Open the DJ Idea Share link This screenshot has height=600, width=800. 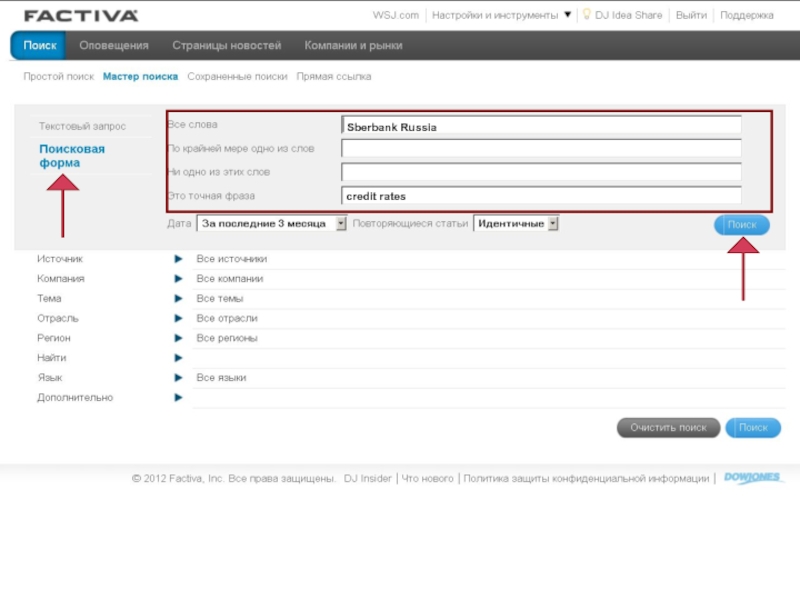click(628, 15)
